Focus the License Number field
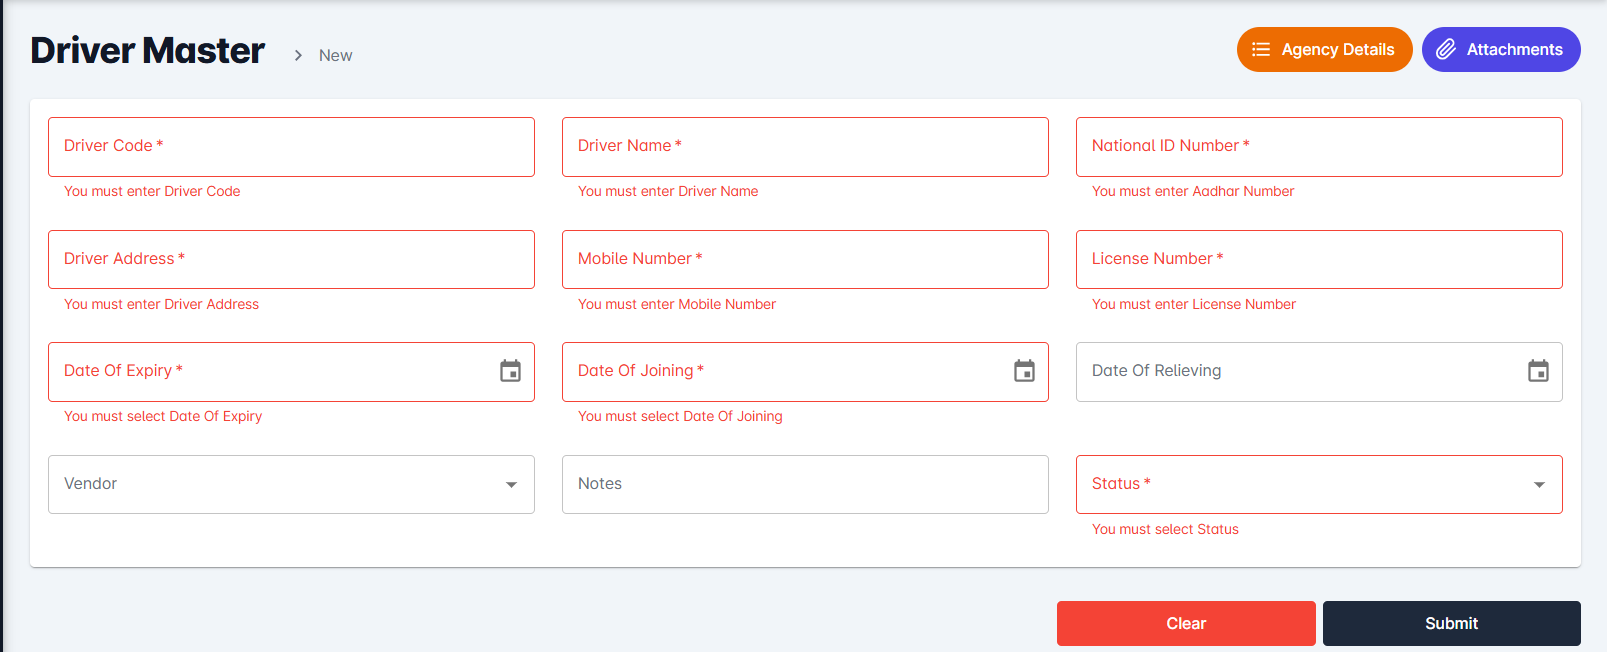This screenshot has height=652, width=1607. point(1319,260)
